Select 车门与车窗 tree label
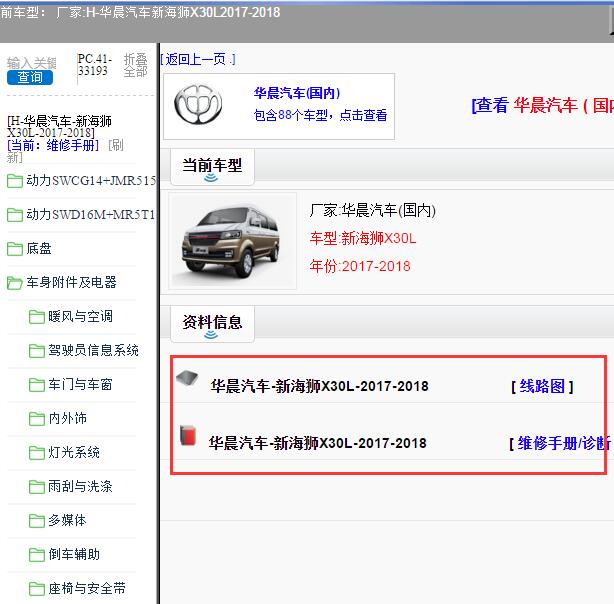The image size is (614, 604). coord(80,384)
